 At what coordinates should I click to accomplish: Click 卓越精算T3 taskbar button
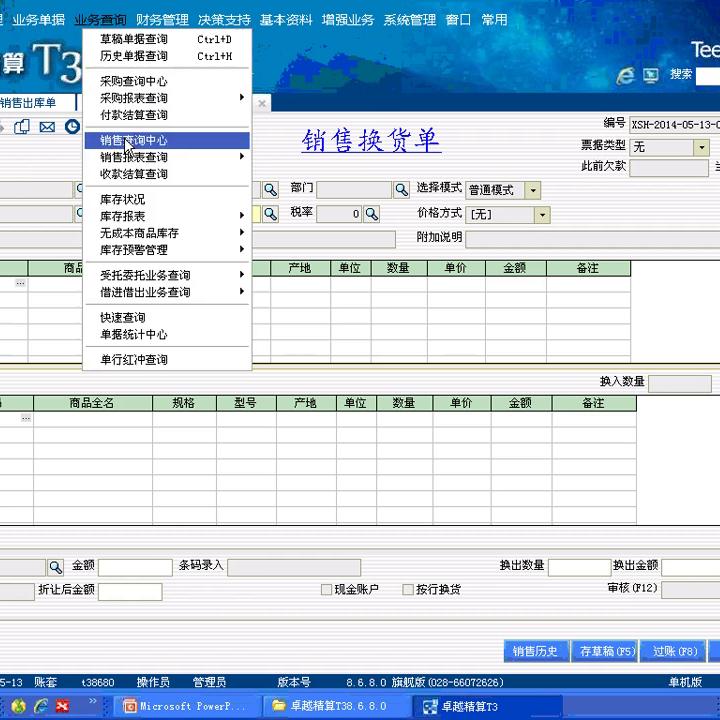(487, 706)
